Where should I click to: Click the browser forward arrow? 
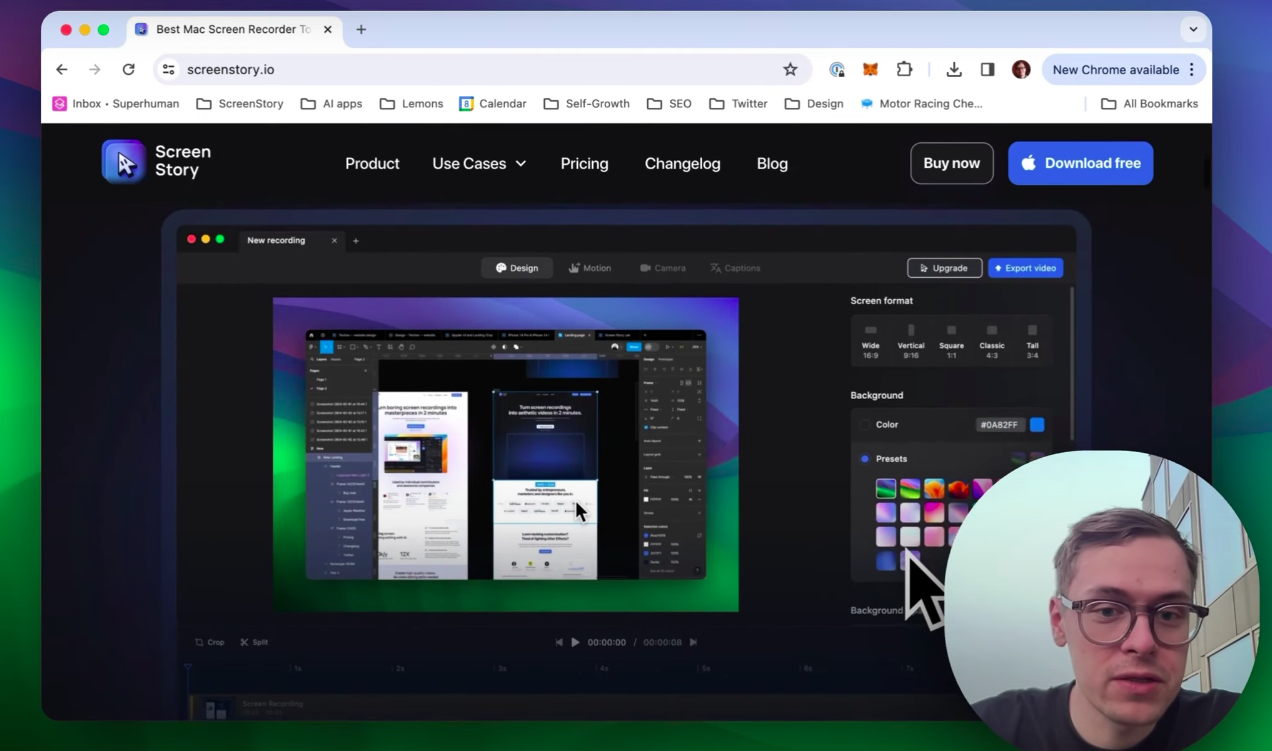click(95, 70)
